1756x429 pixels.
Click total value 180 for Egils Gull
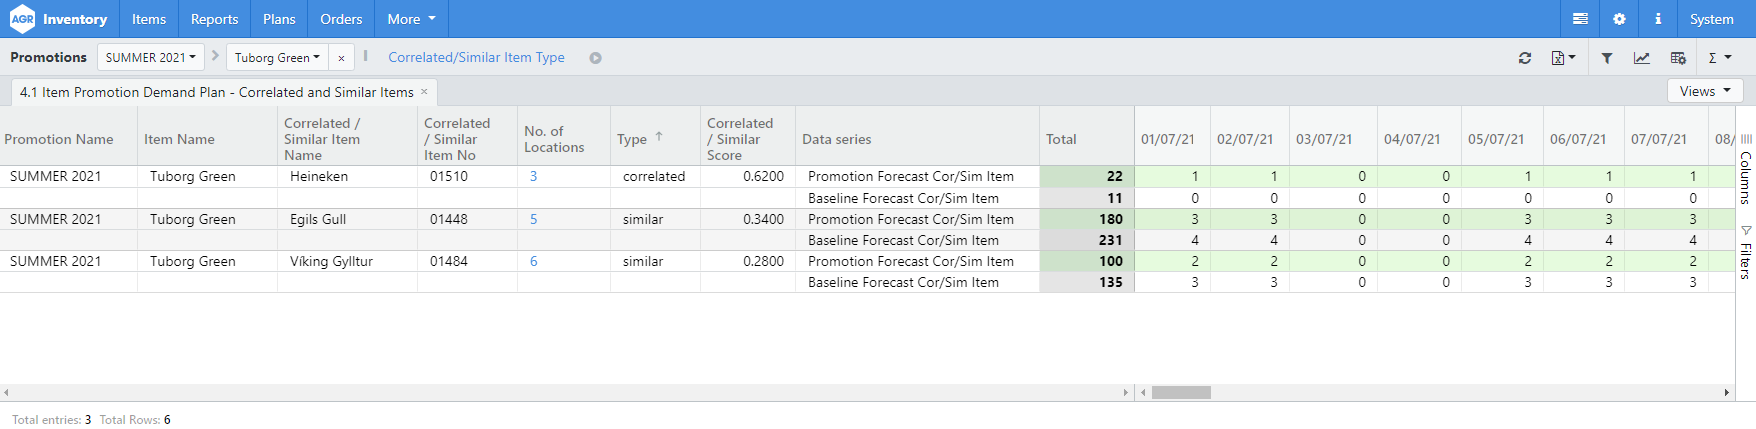pyautogui.click(x=1087, y=219)
